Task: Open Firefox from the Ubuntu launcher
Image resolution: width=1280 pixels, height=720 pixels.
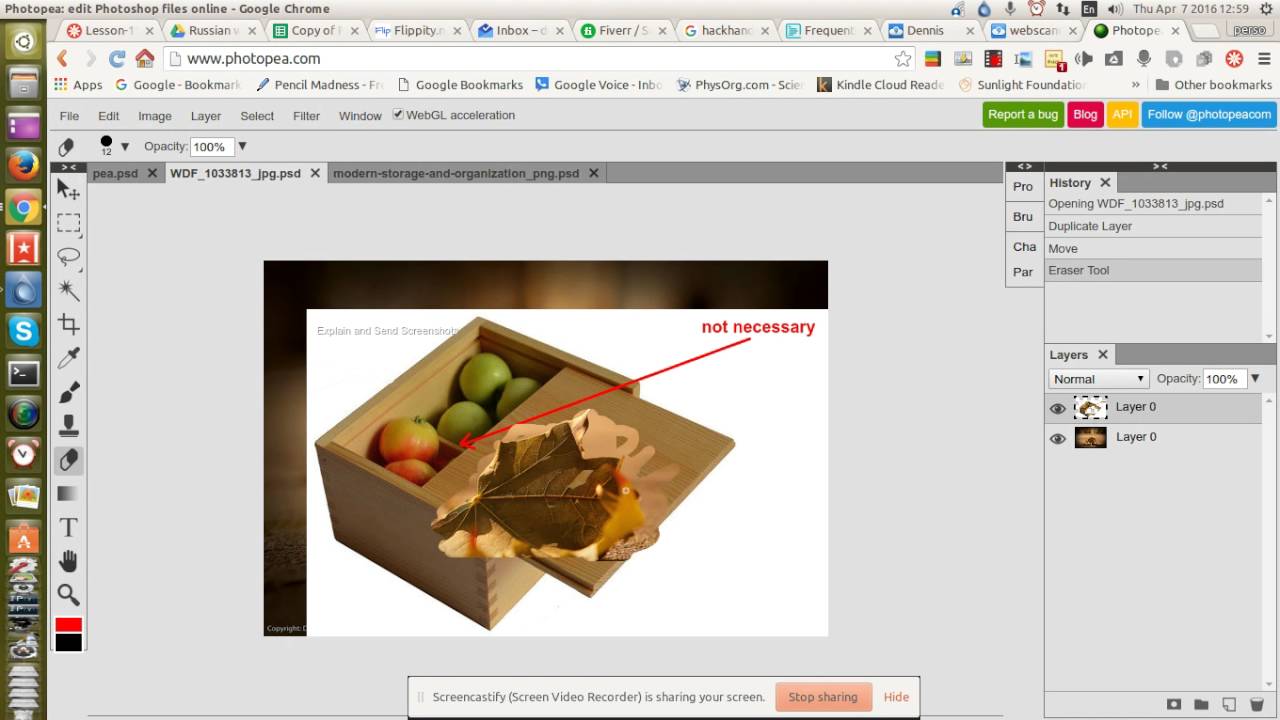Action: pos(23,164)
